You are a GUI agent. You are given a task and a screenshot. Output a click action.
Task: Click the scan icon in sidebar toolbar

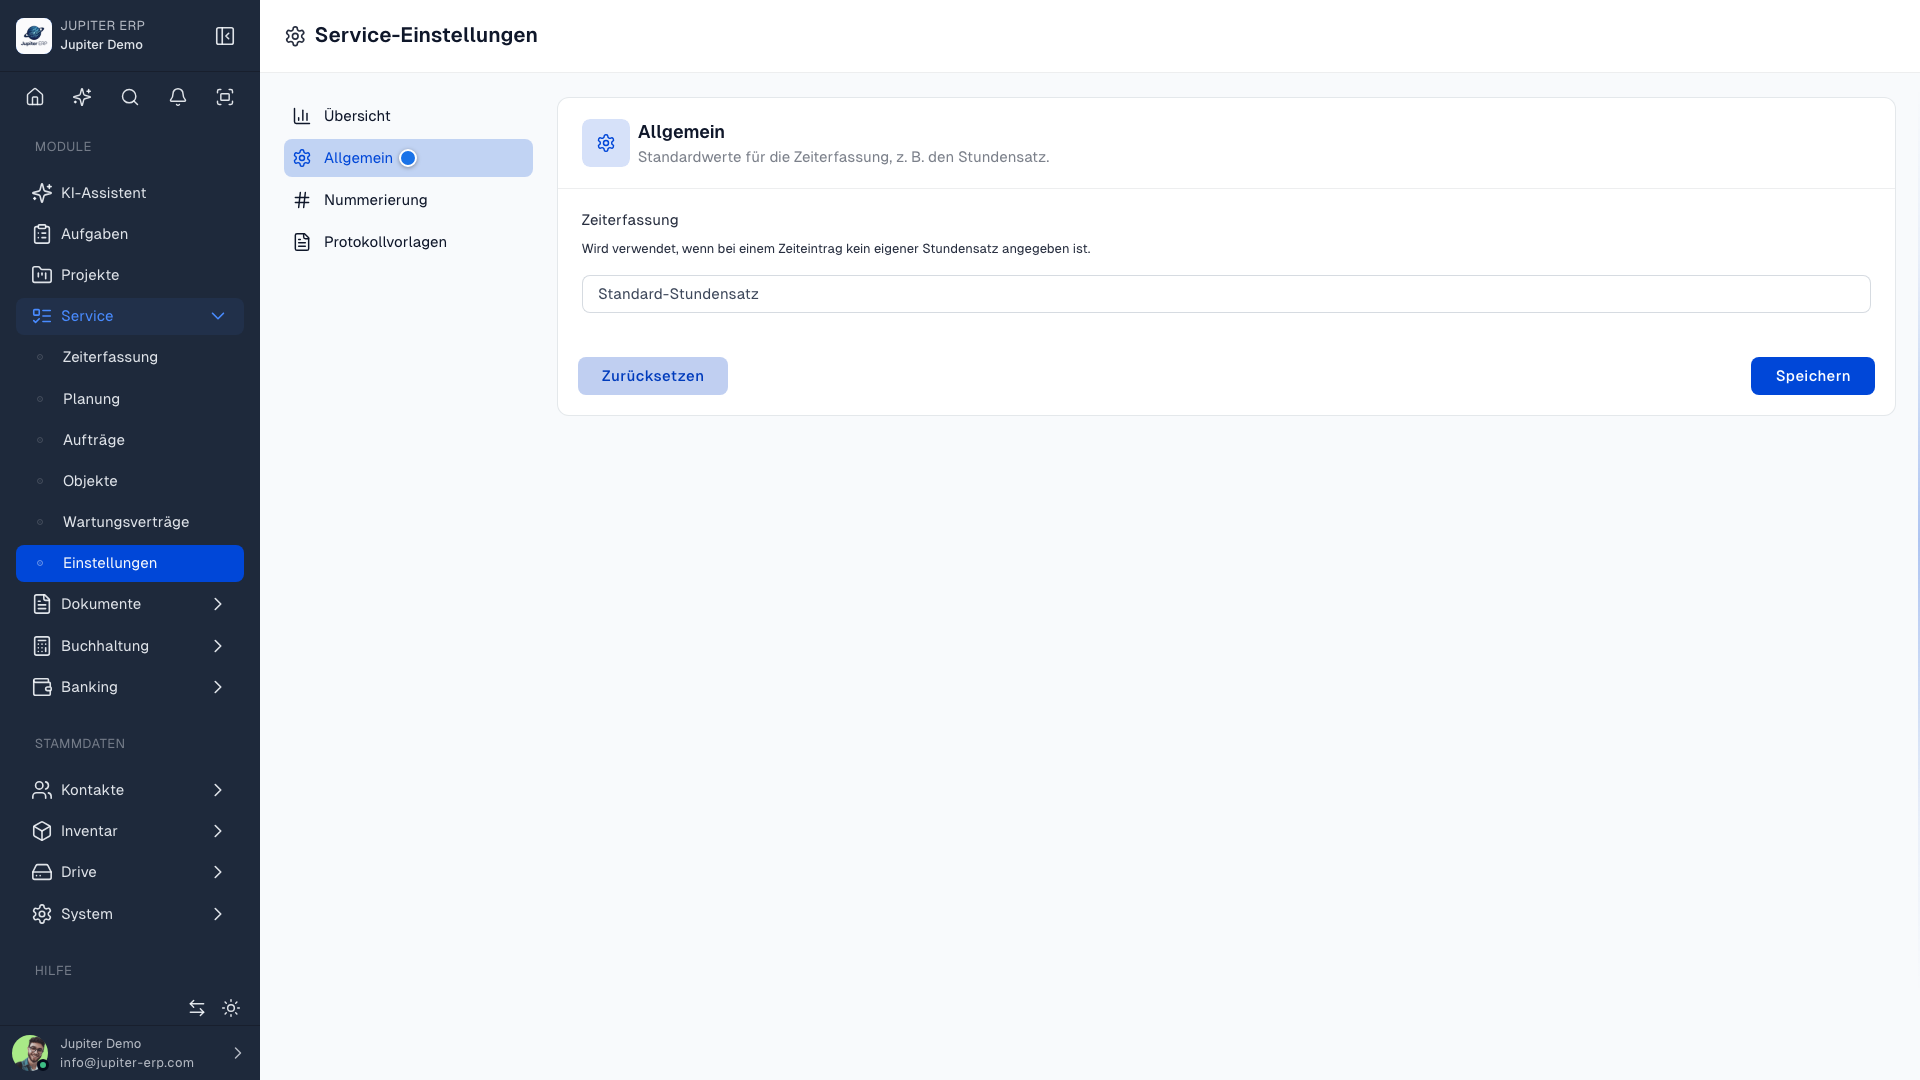pyautogui.click(x=225, y=97)
